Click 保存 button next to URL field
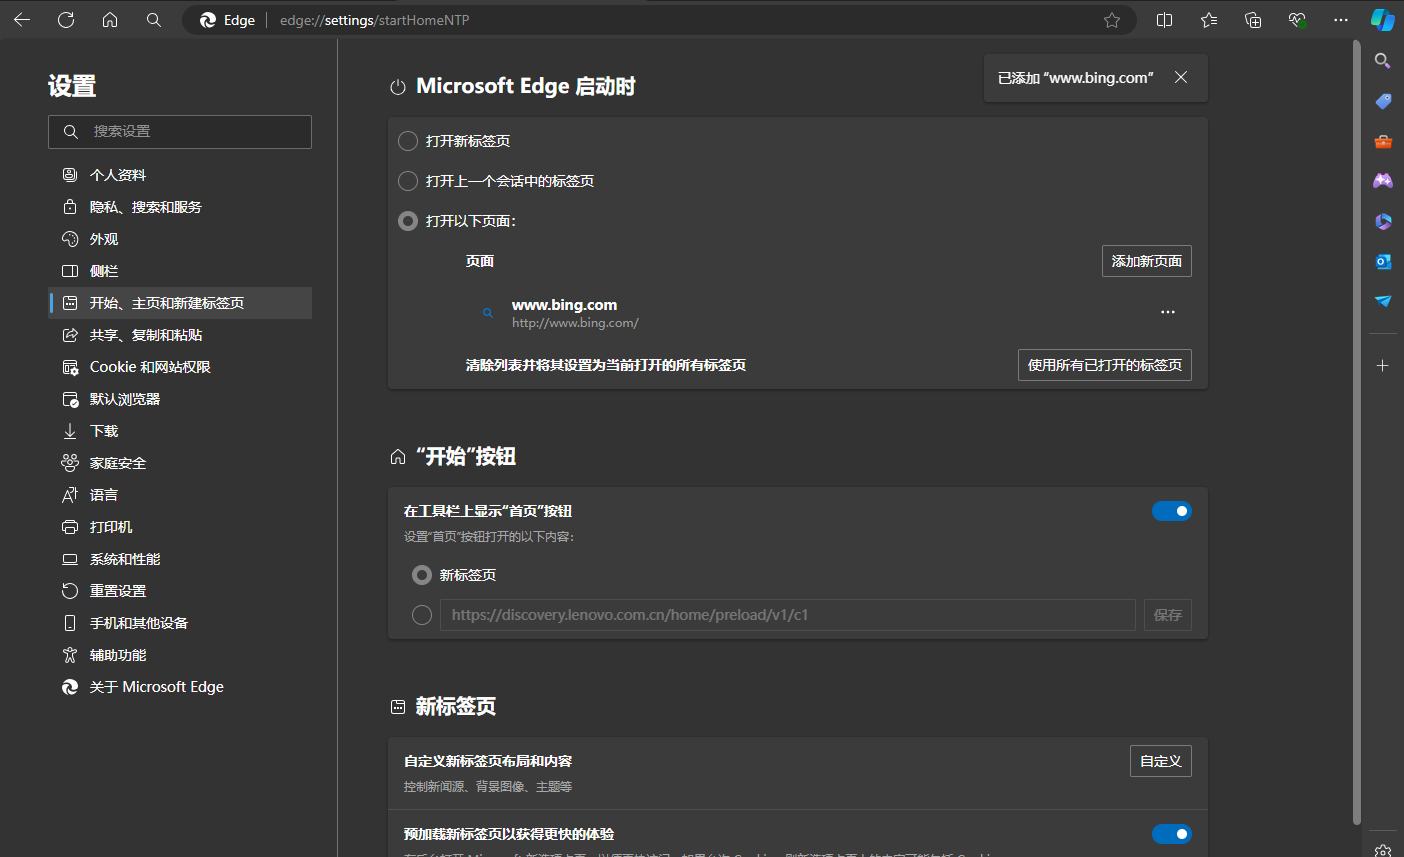This screenshot has height=857, width=1404. coord(1168,615)
